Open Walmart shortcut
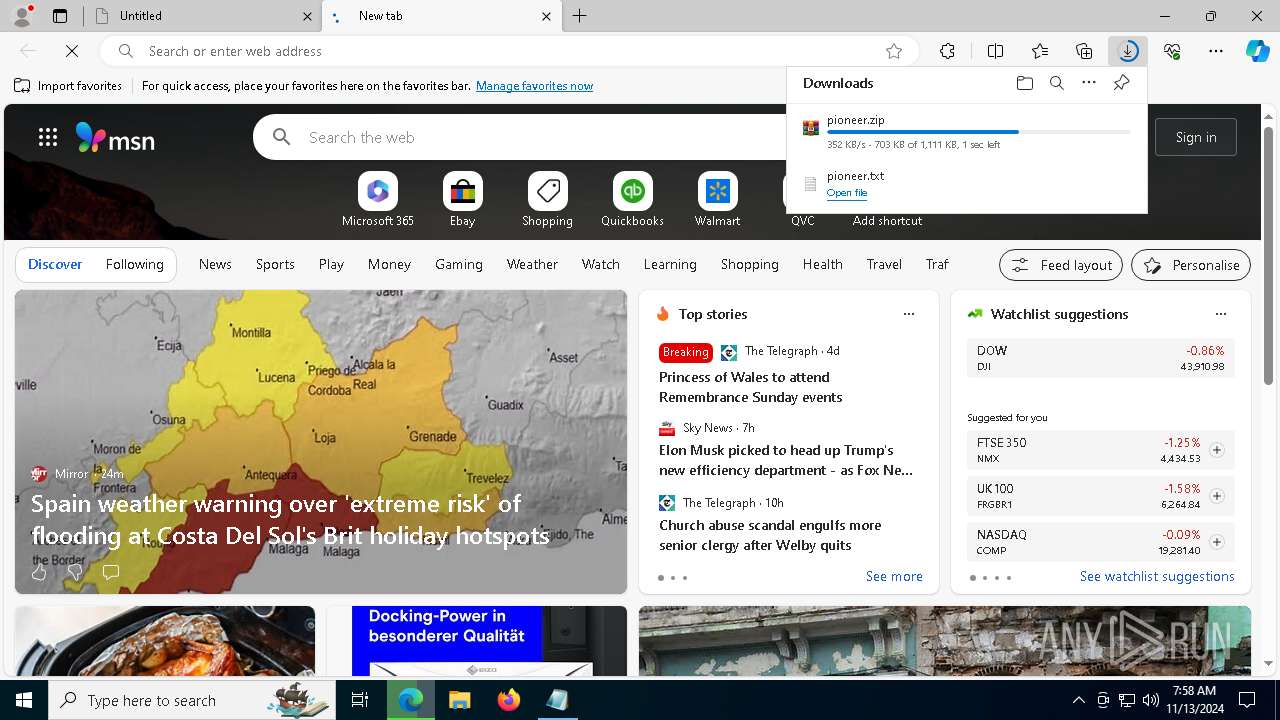1280x720 pixels. [x=717, y=199]
